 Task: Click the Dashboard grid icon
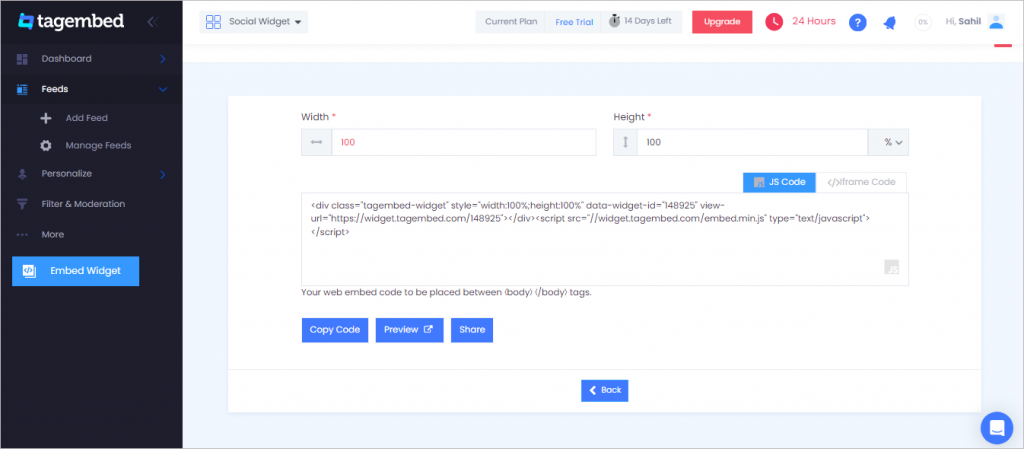pyautogui.click(x=22, y=59)
